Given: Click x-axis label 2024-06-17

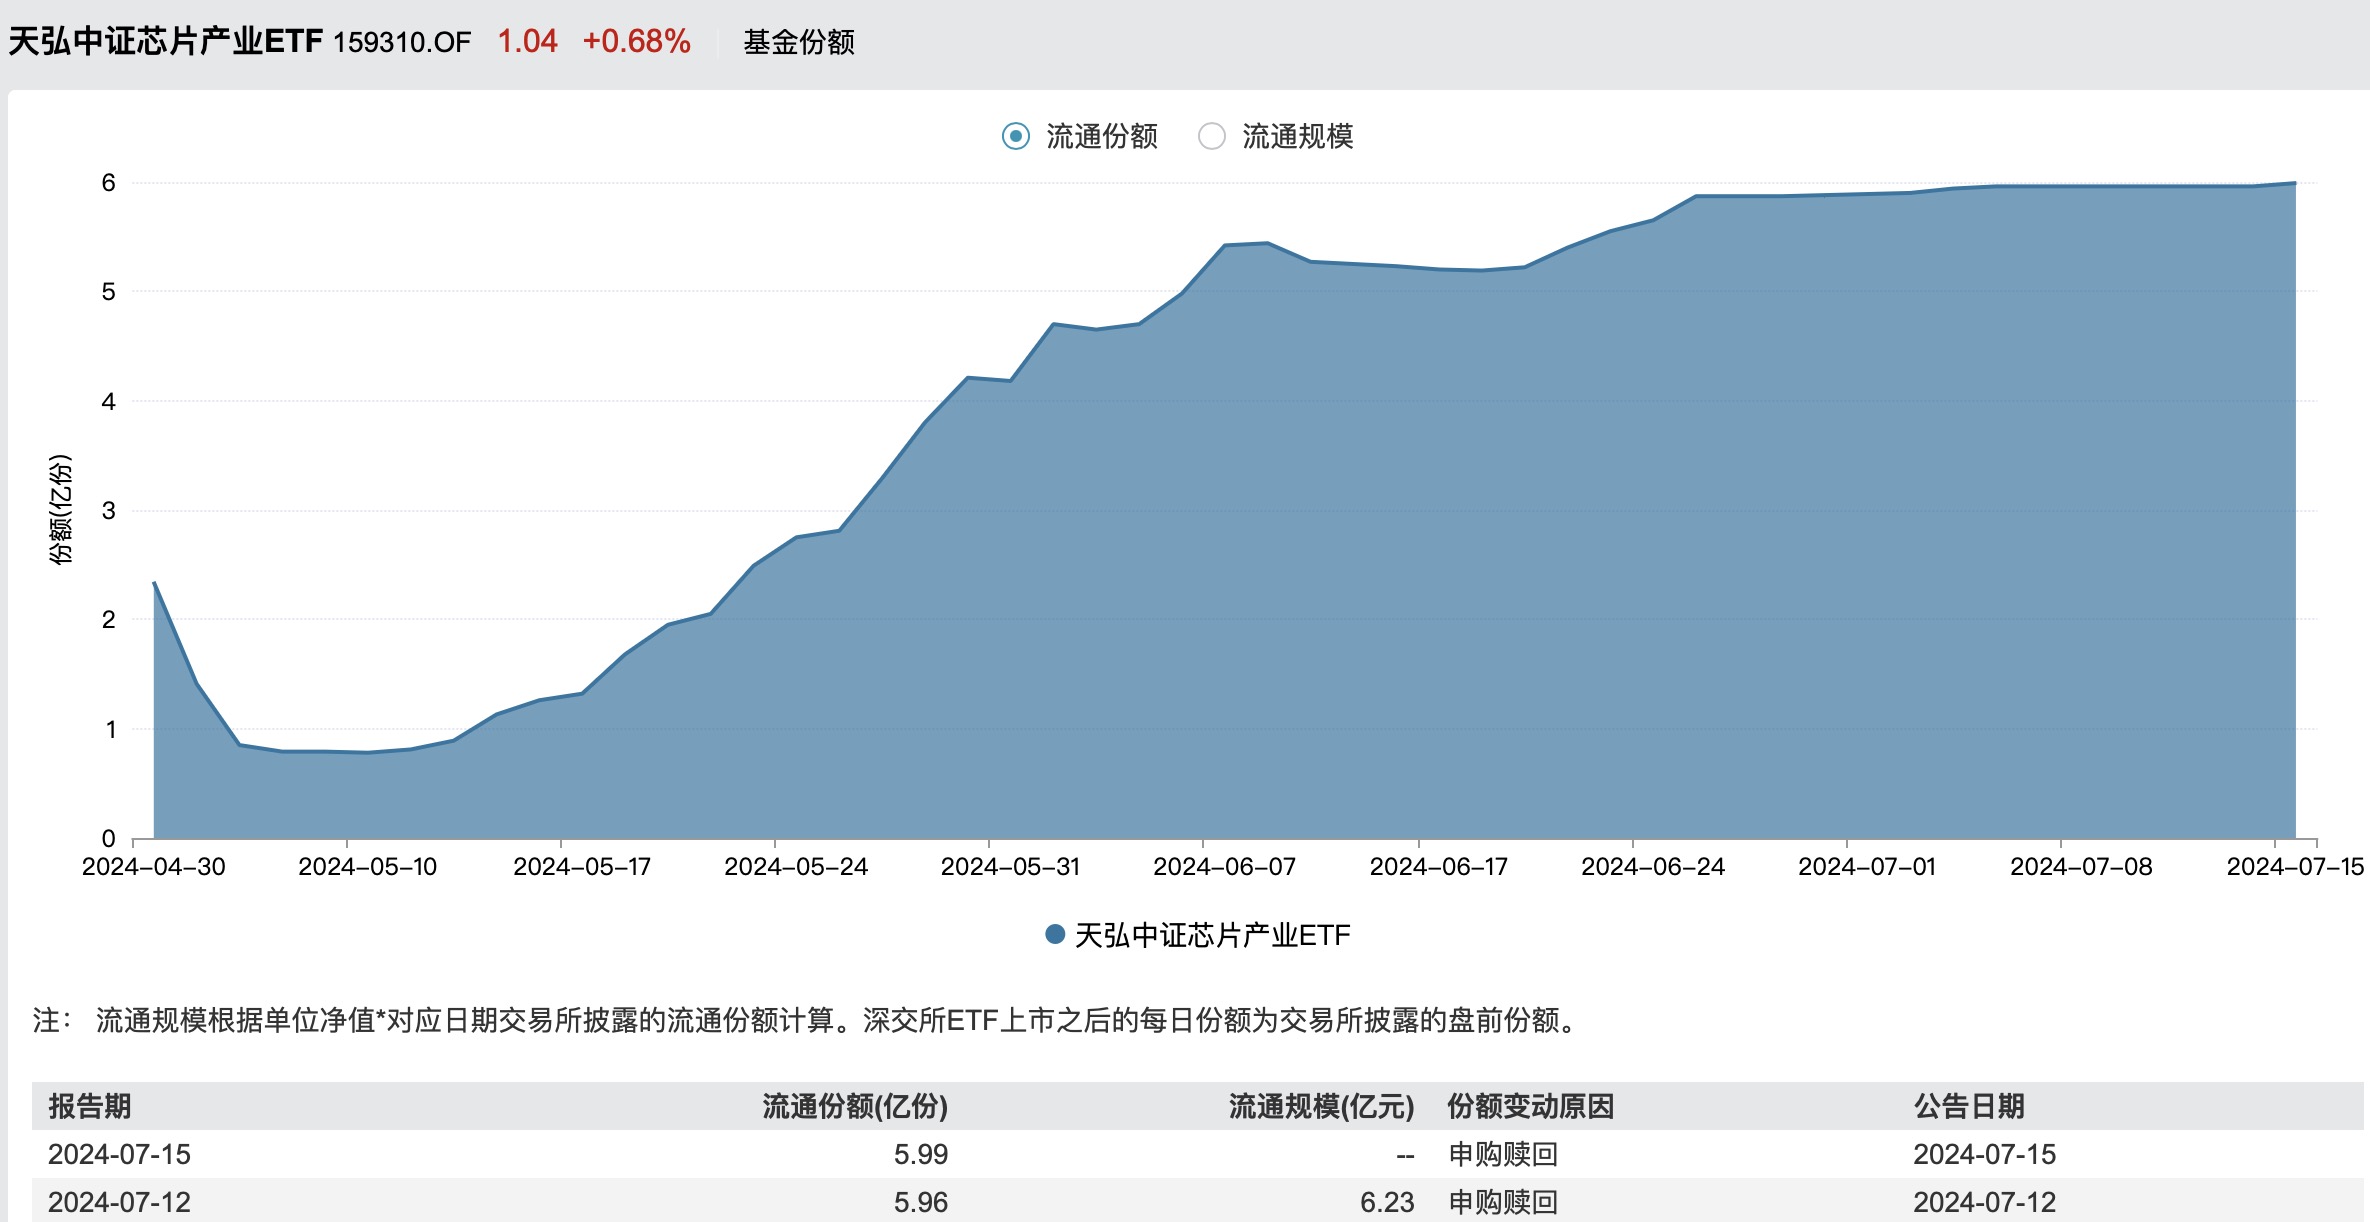Looking at the screenshot, I should 1439,867.
